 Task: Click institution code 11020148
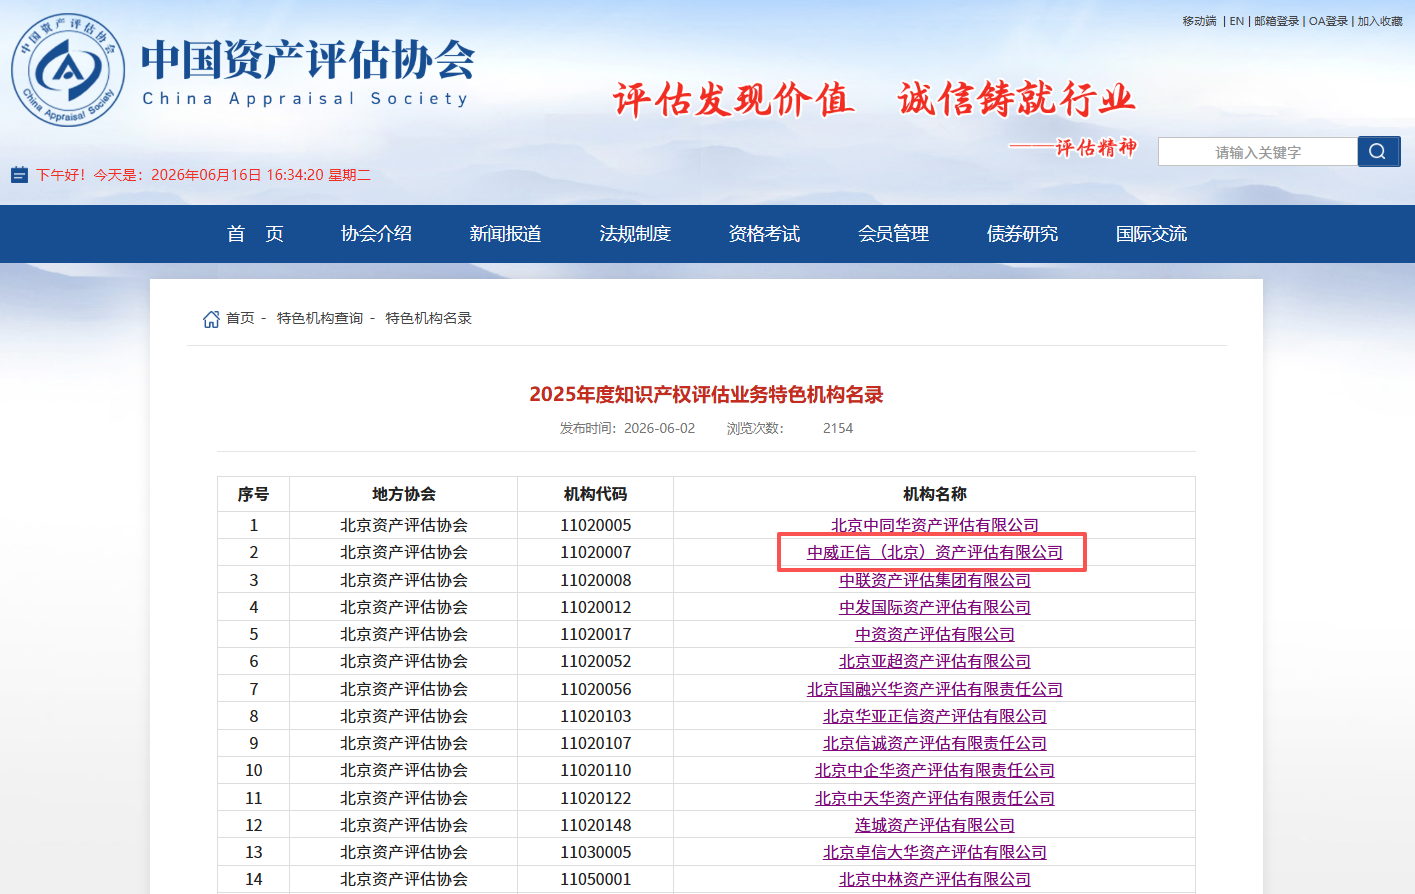point(596,825)
